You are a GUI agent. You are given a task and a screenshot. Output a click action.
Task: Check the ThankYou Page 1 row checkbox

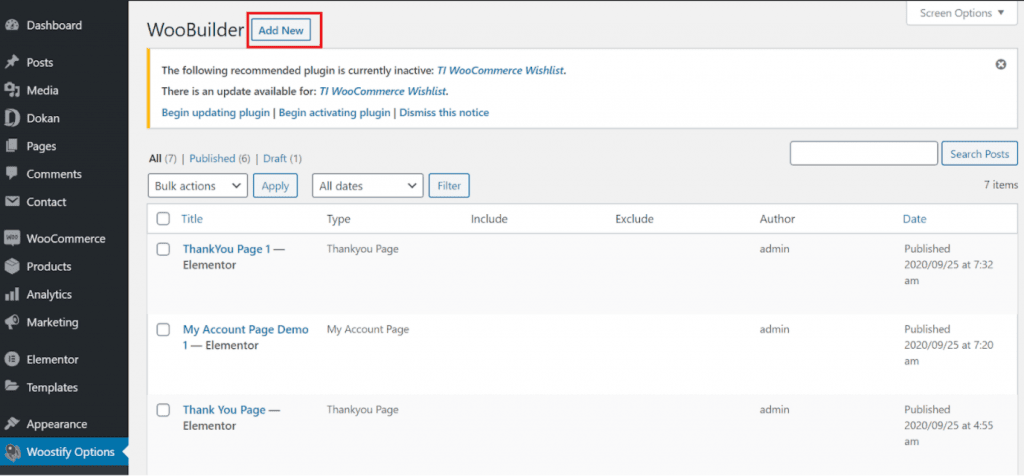click(x=163, y=249)
